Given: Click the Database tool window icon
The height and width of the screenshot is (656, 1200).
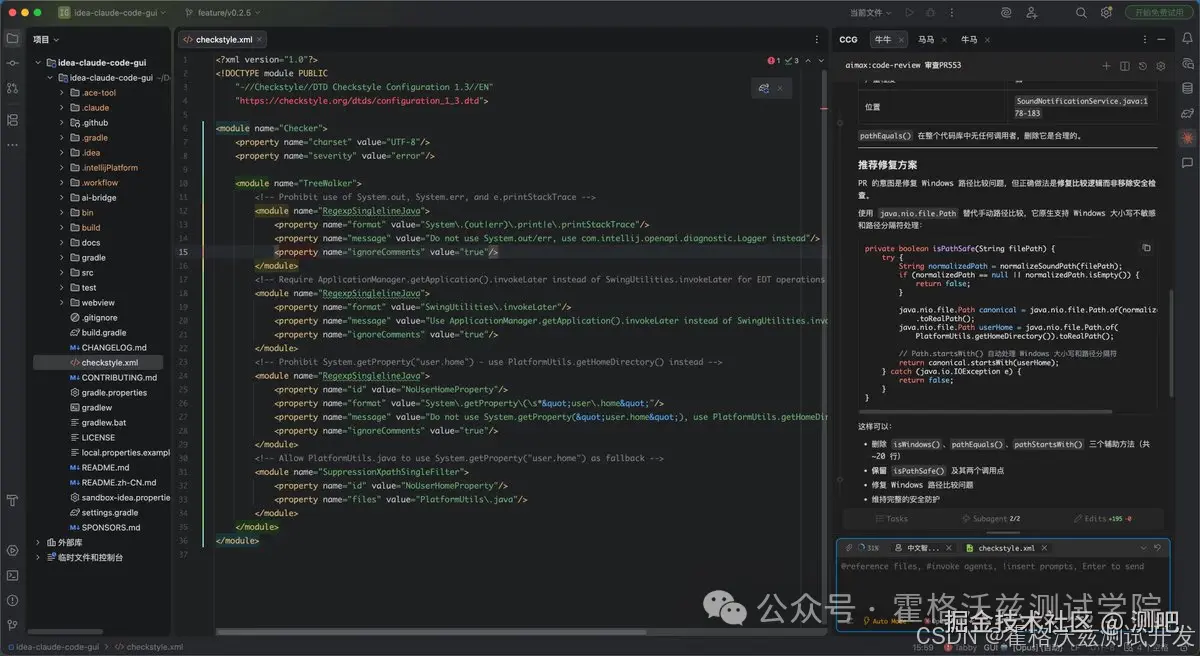Looking at the screenshot, I should [1187, 88].
